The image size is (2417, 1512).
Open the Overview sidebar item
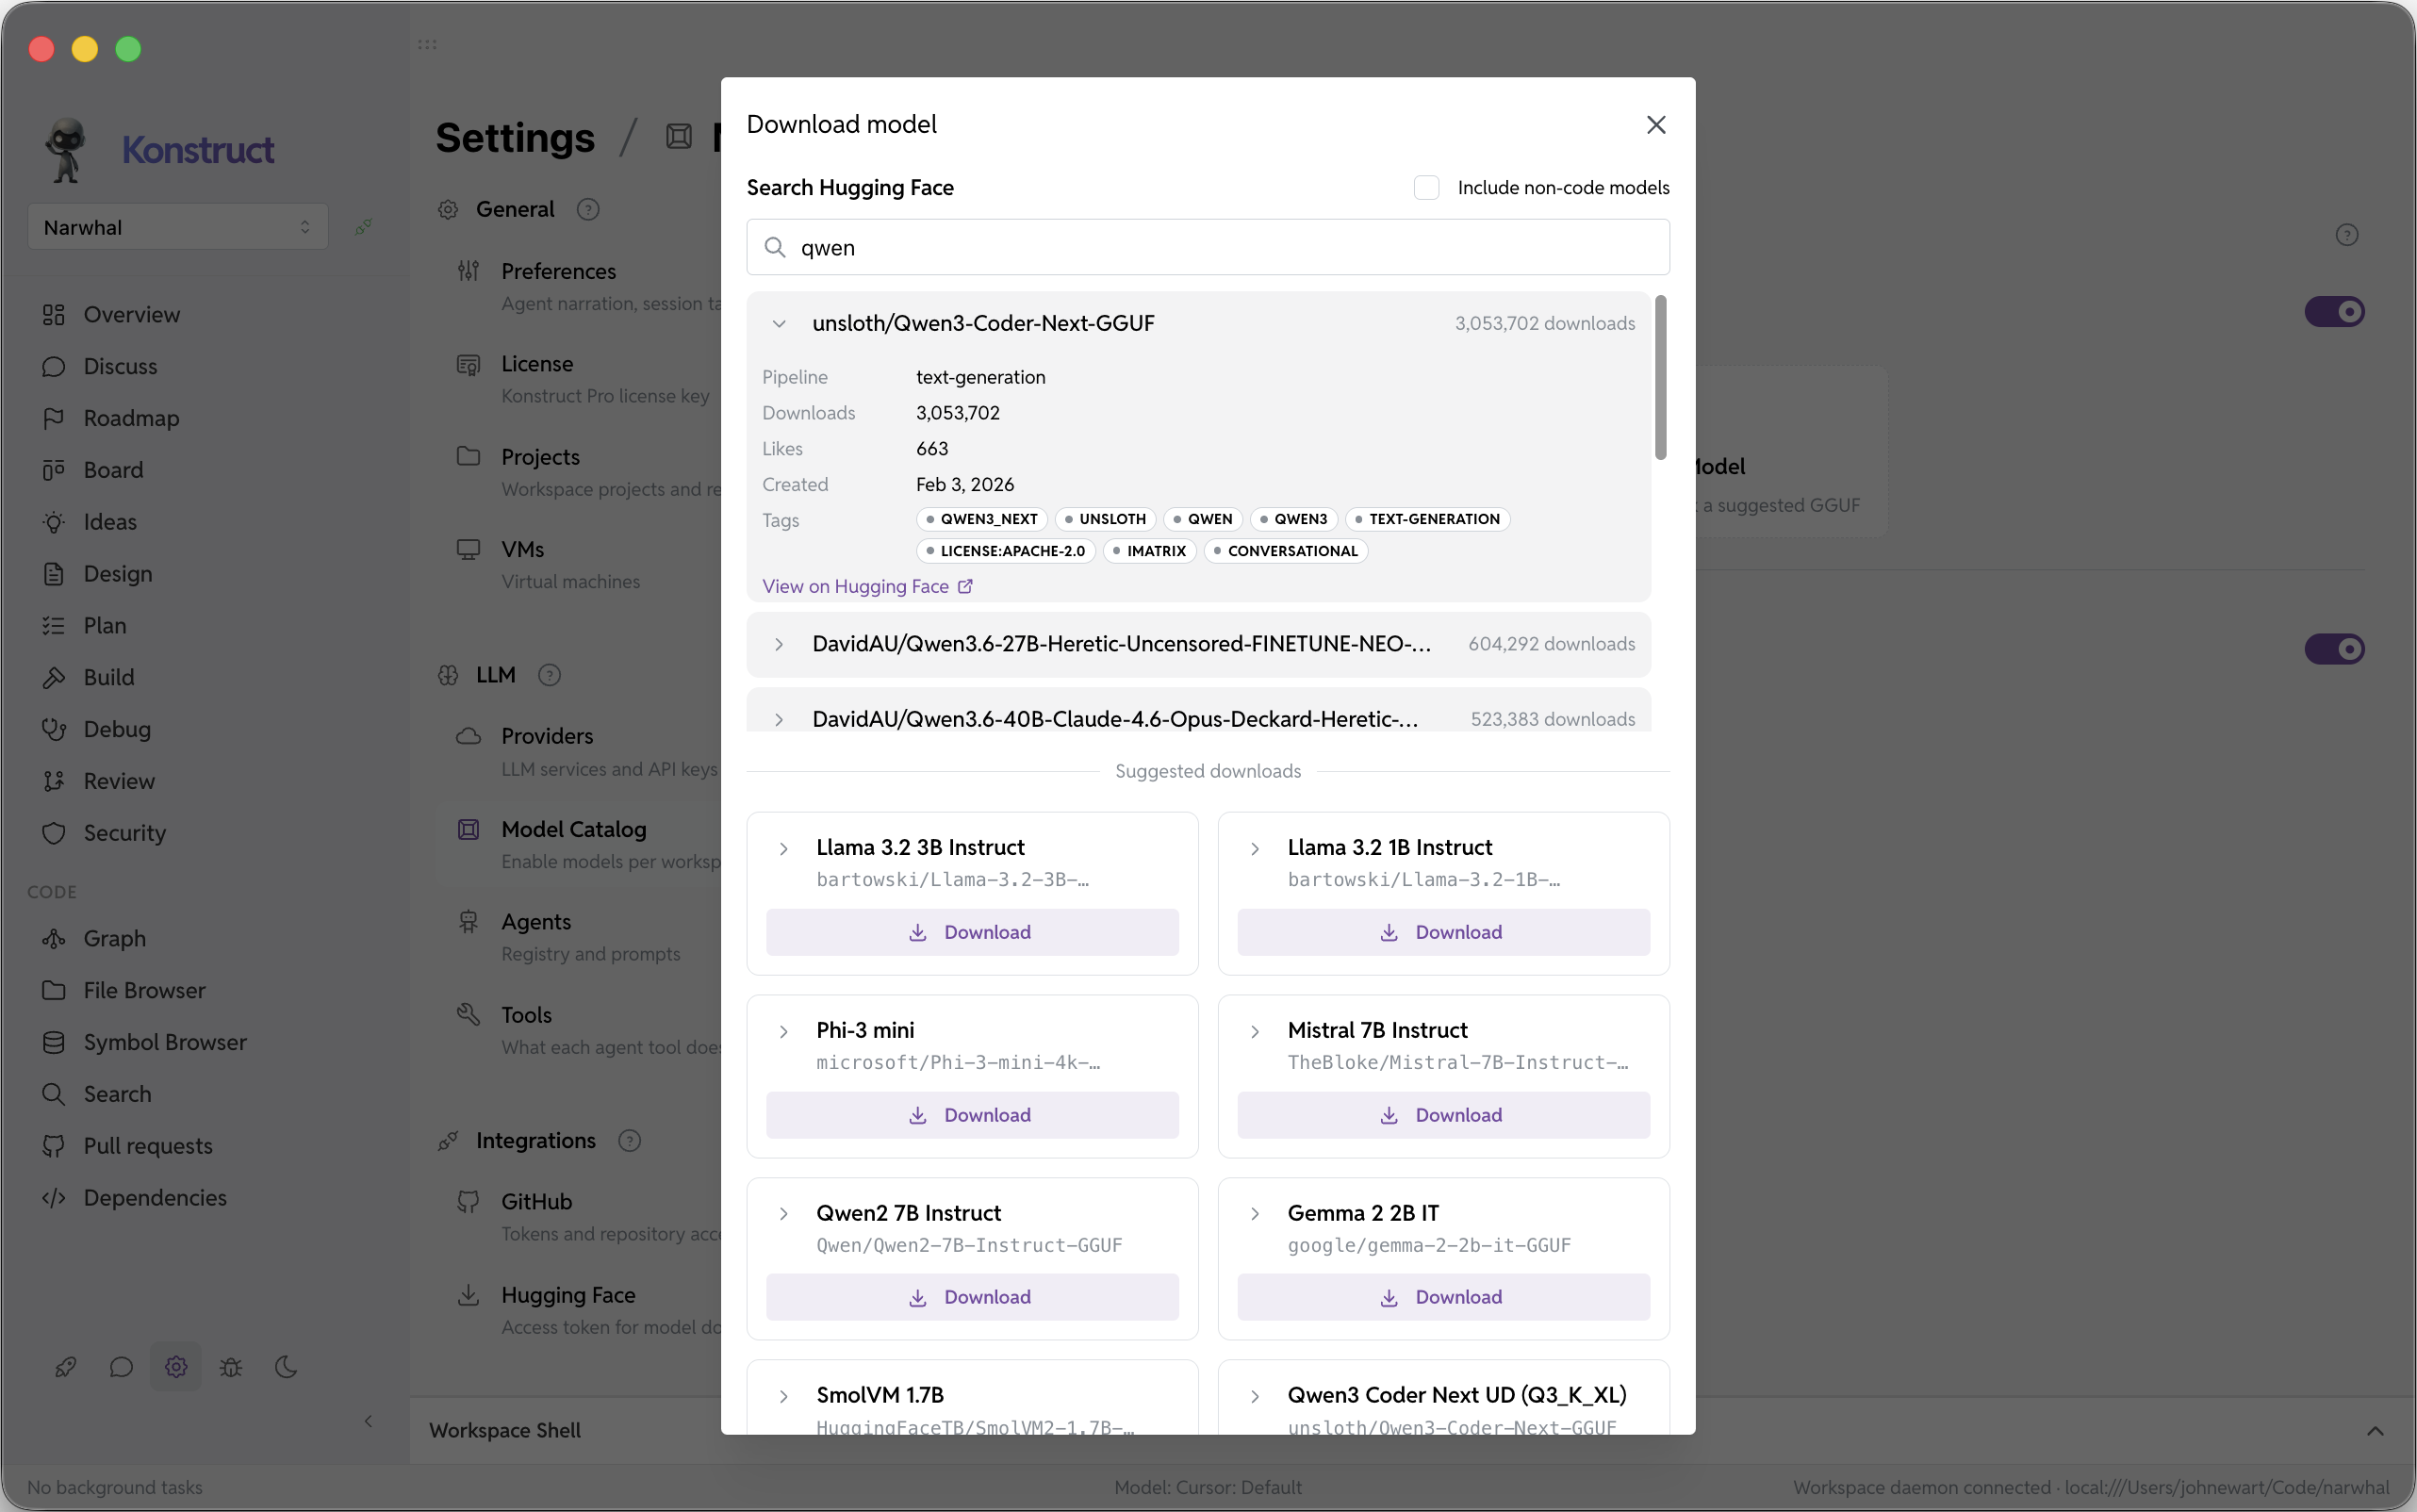(131, 314)
